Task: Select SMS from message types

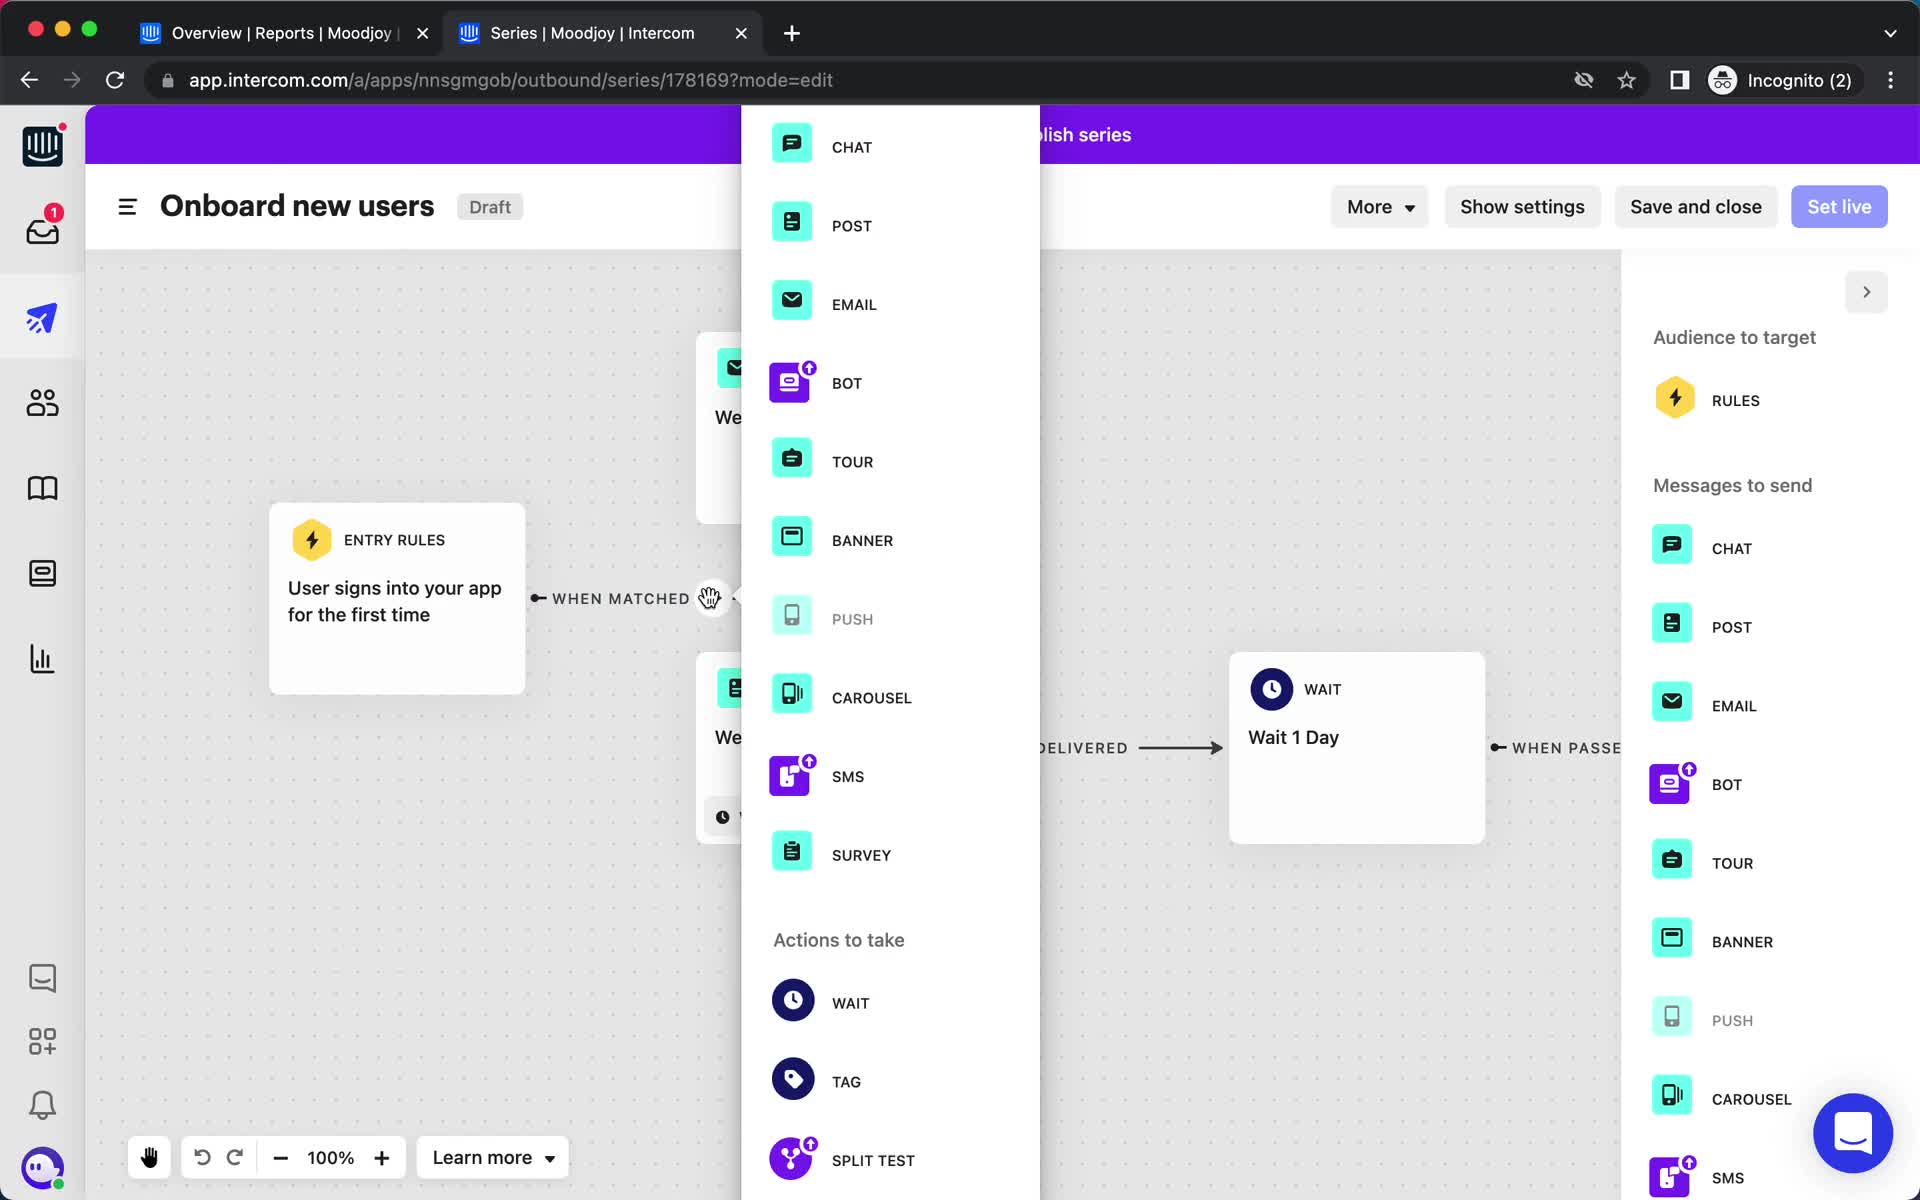Action: click(846, 776)
